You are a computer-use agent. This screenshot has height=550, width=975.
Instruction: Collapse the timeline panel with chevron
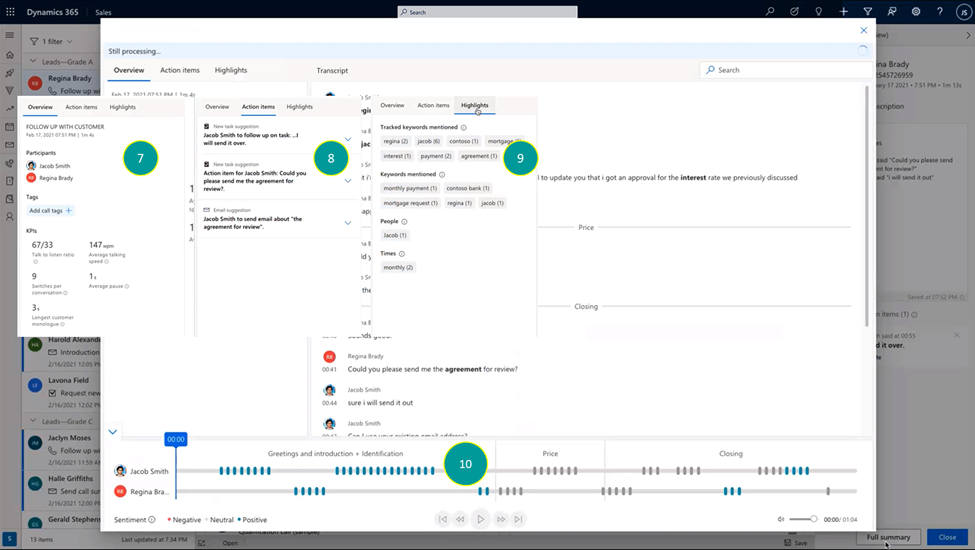(113, 432)
